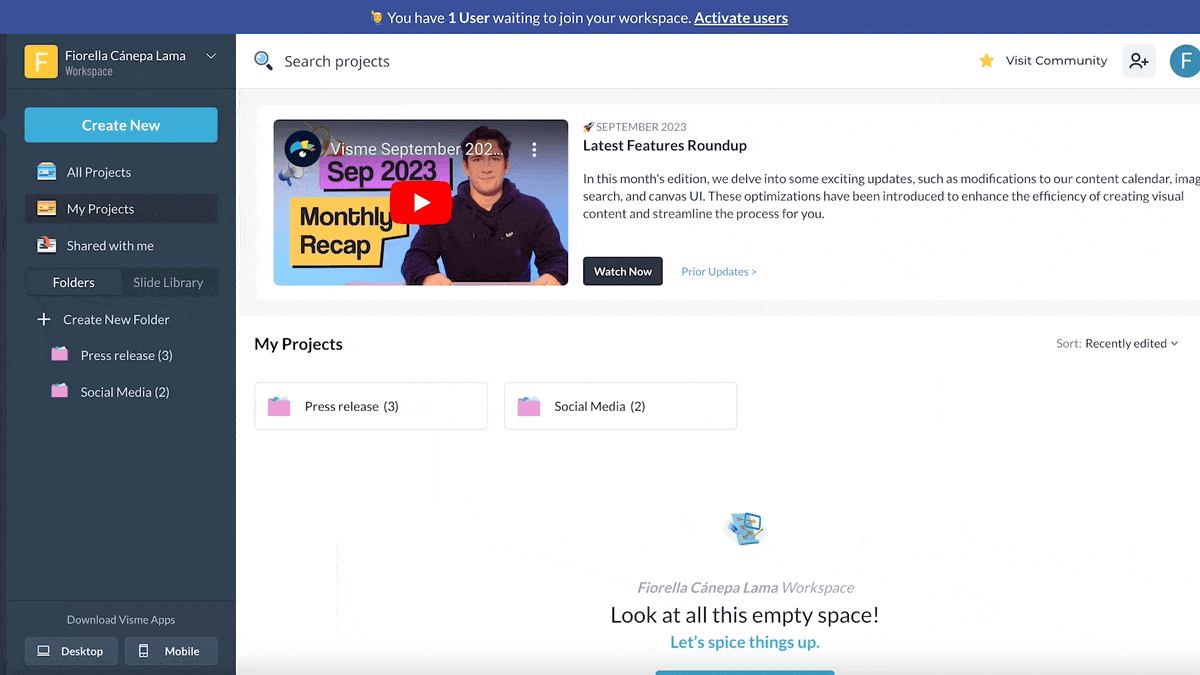Select the Desktop app download icon

pos(42,651)
